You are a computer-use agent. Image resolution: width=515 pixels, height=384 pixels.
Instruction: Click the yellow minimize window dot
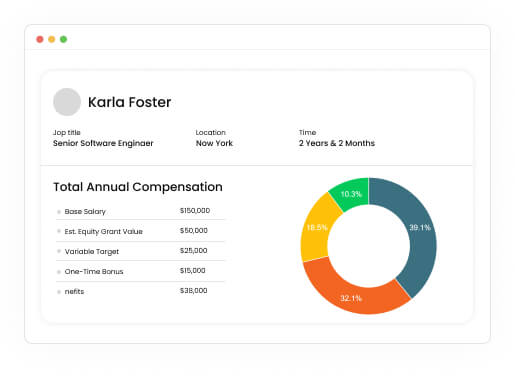[x=52, y=39]
